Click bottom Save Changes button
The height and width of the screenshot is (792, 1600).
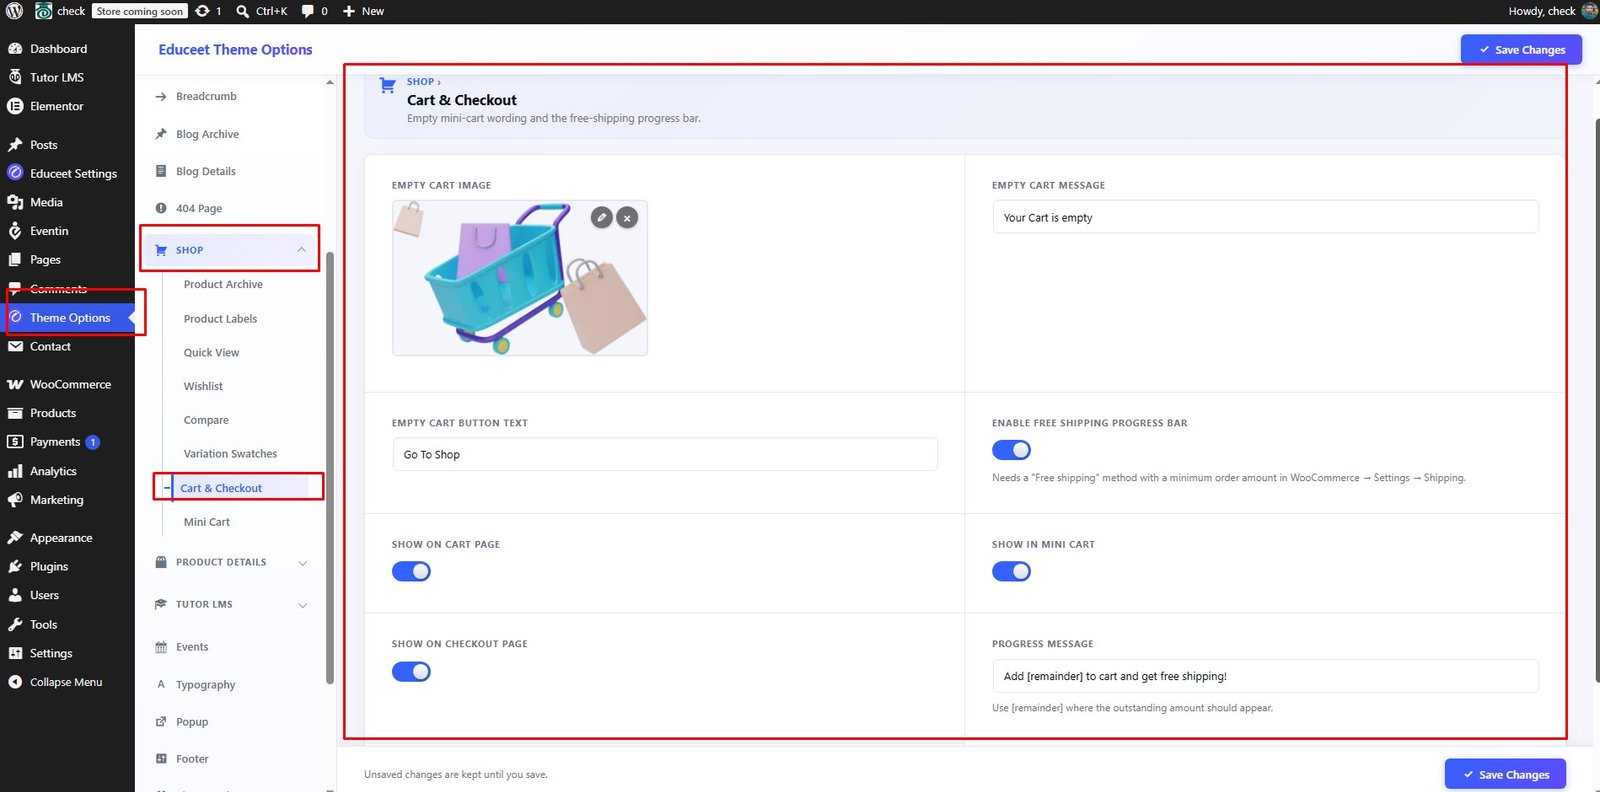[x=1505, y=774]
